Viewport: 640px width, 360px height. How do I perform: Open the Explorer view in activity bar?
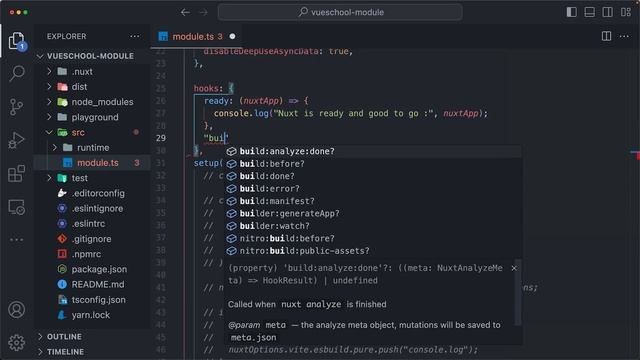click(17, 41)
